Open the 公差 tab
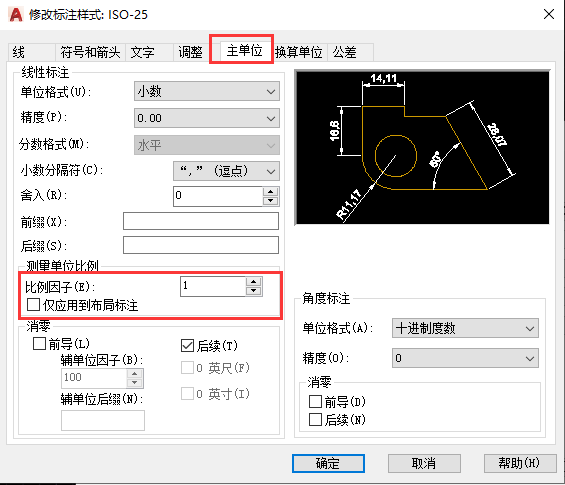Image resolution: width=565 pixels, height=485 pixels. pyautogui.click(x=350, y=52)
